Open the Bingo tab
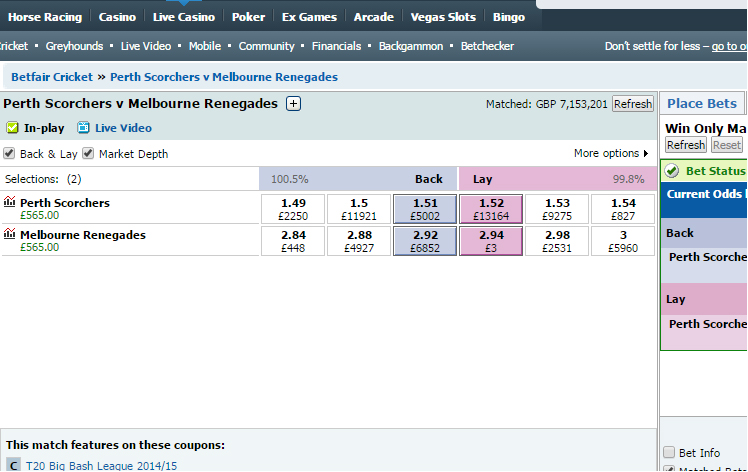The width and height of the screenshot is (748, 472). point(509,17)
